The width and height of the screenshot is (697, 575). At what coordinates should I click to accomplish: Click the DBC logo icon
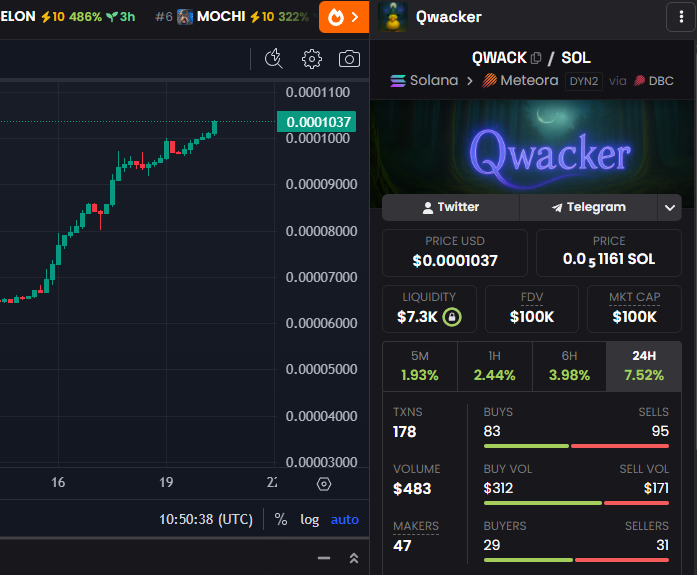click(x=639, y=81)
